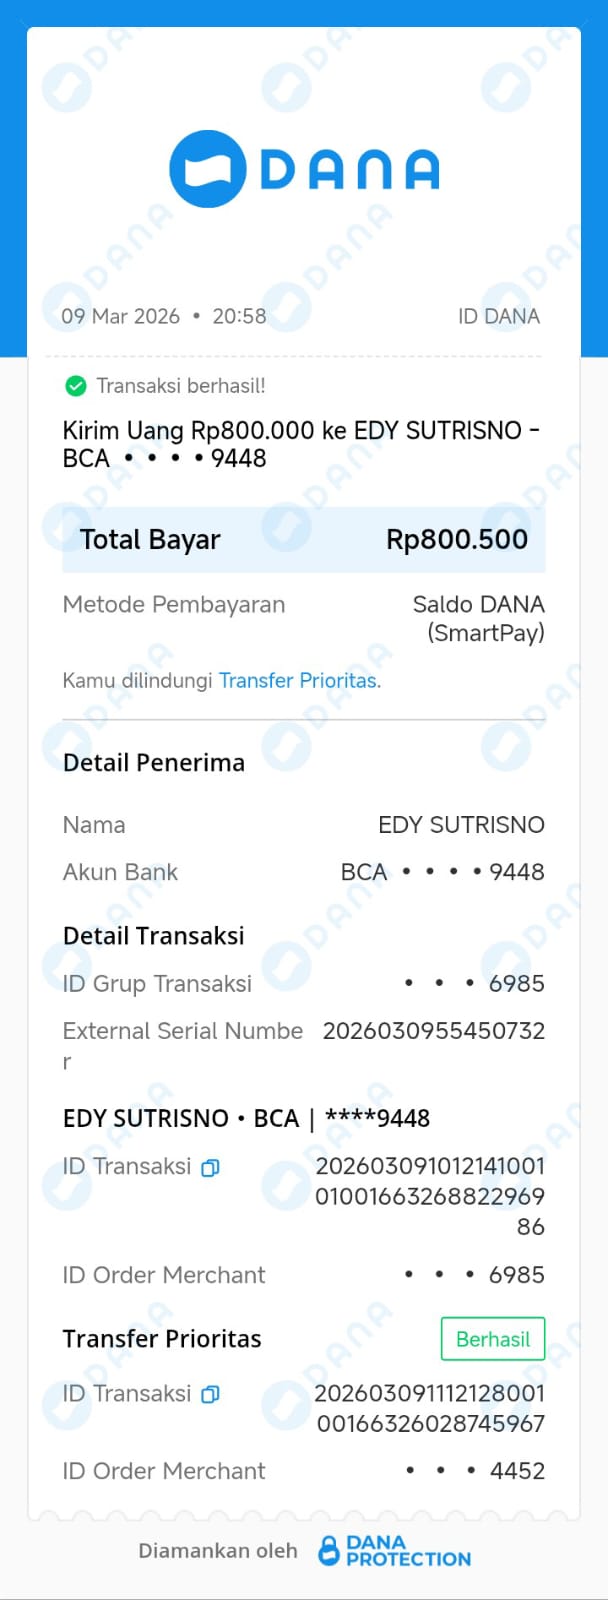
Task: Click the Akun Bank BCA 9448 value
Action: [442, 872]
